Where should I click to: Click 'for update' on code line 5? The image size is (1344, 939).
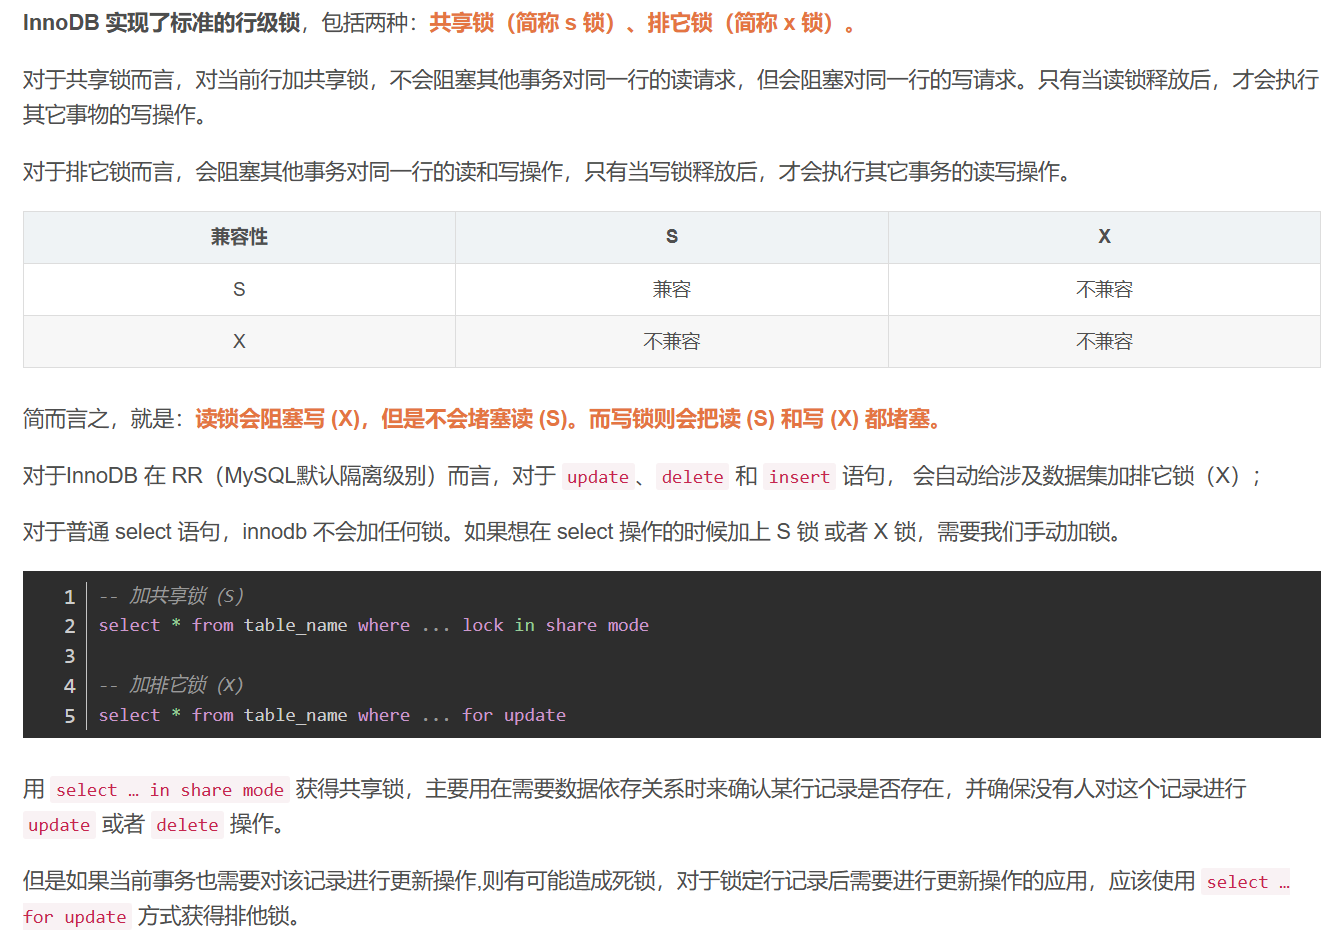pos(514,715)
